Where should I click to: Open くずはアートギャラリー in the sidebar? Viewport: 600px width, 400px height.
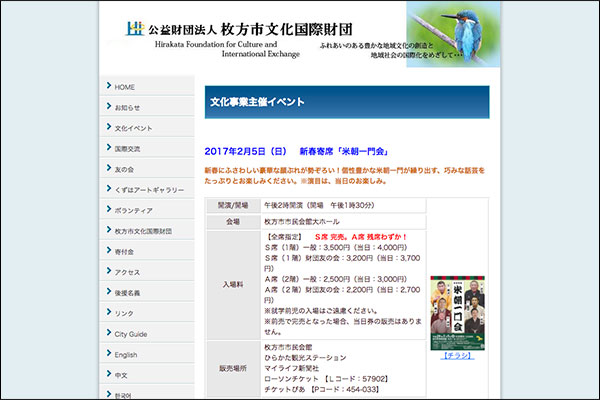tap(148, 189)
